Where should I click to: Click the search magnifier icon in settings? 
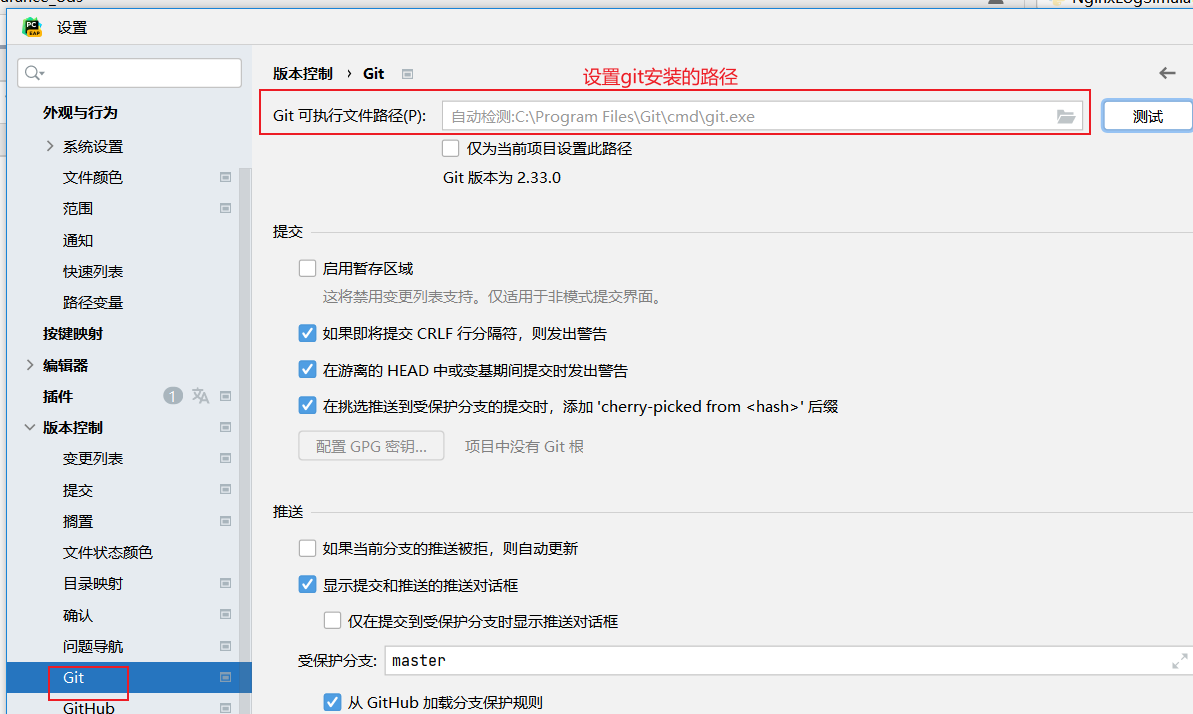point(31,72)
